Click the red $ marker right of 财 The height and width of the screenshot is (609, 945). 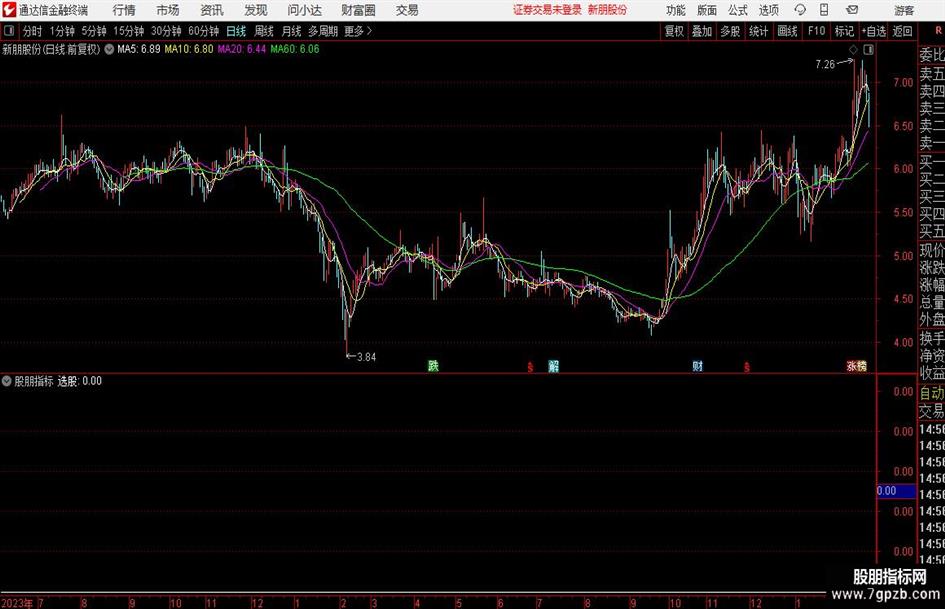click(747, 367)
